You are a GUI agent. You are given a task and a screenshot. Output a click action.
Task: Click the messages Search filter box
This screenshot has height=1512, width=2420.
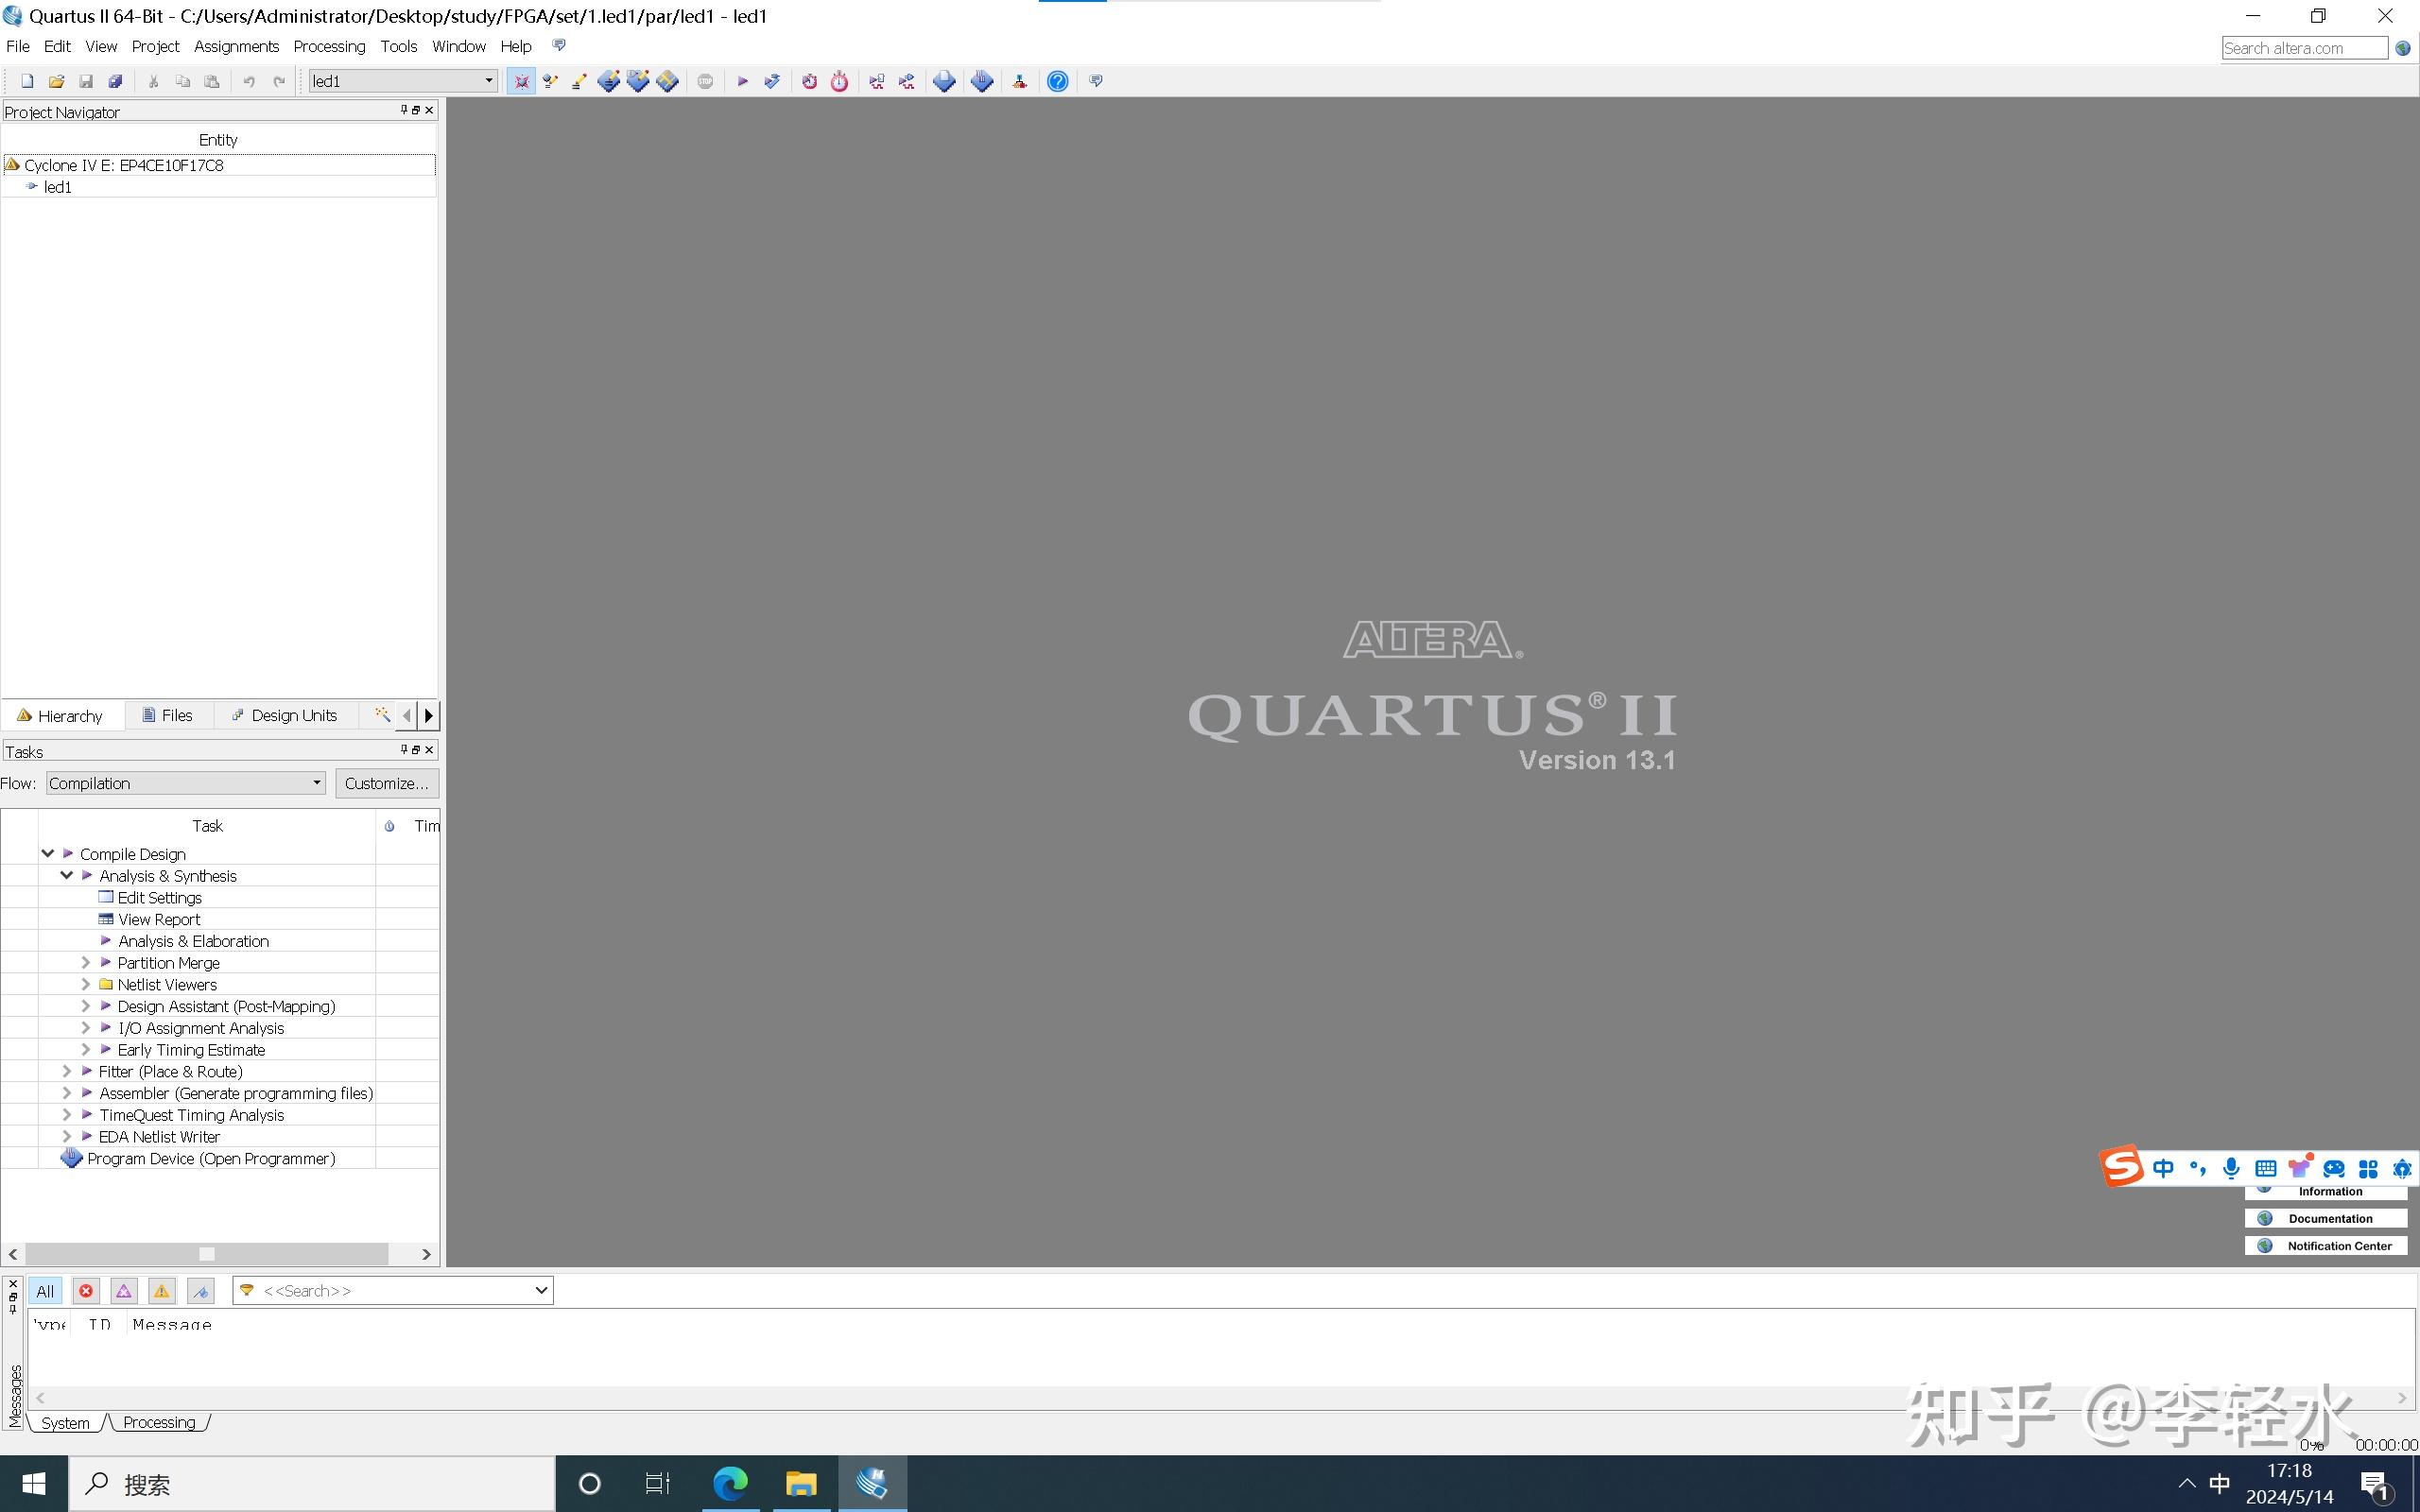[x=392, y=1291]
